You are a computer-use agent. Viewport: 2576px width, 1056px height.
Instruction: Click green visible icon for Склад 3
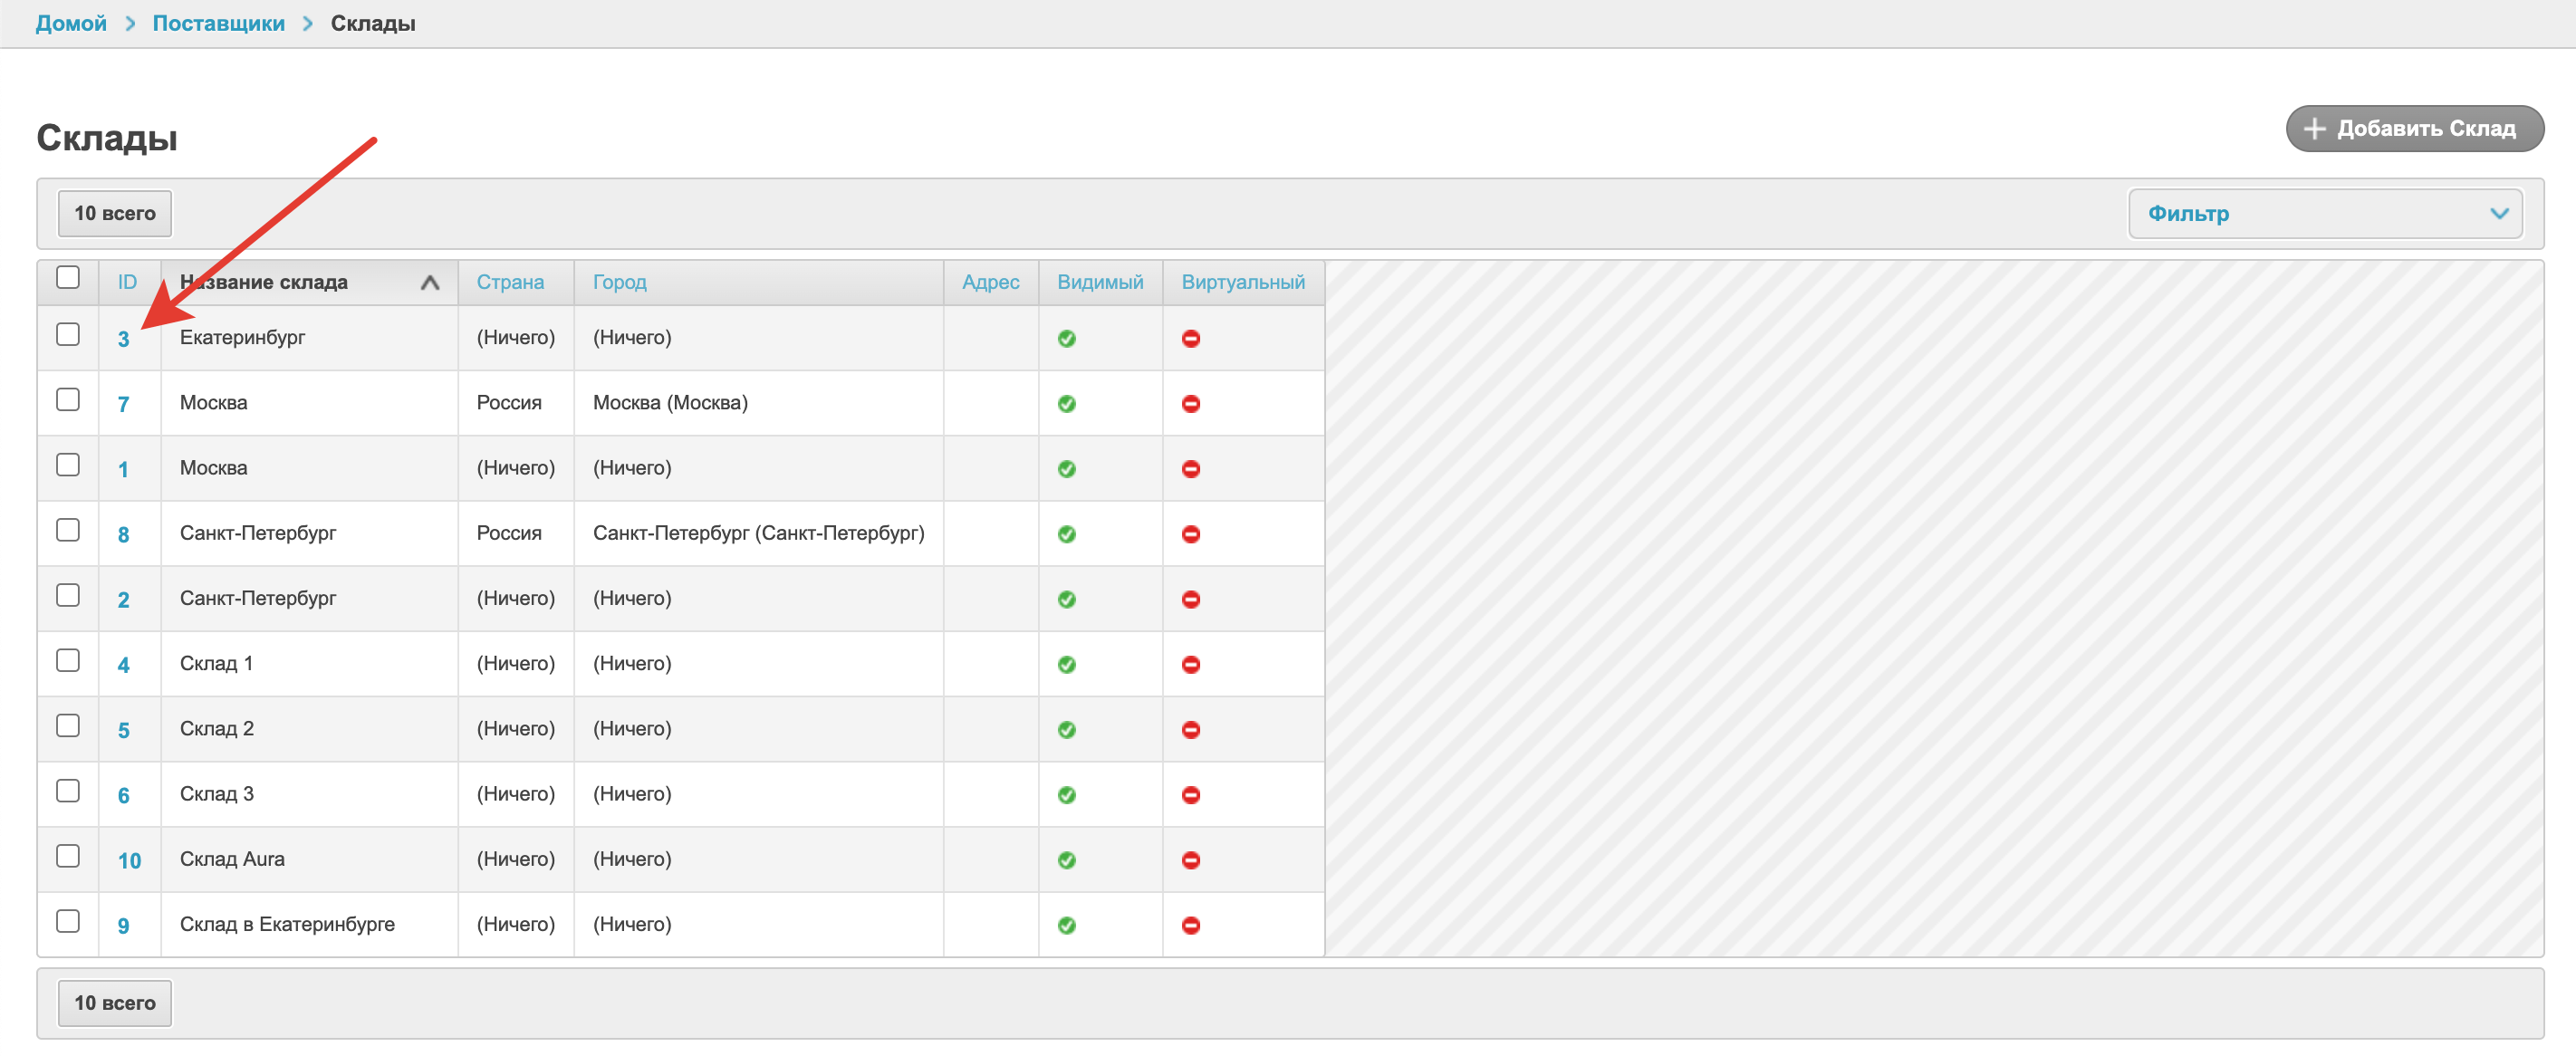pos(1066,795)
